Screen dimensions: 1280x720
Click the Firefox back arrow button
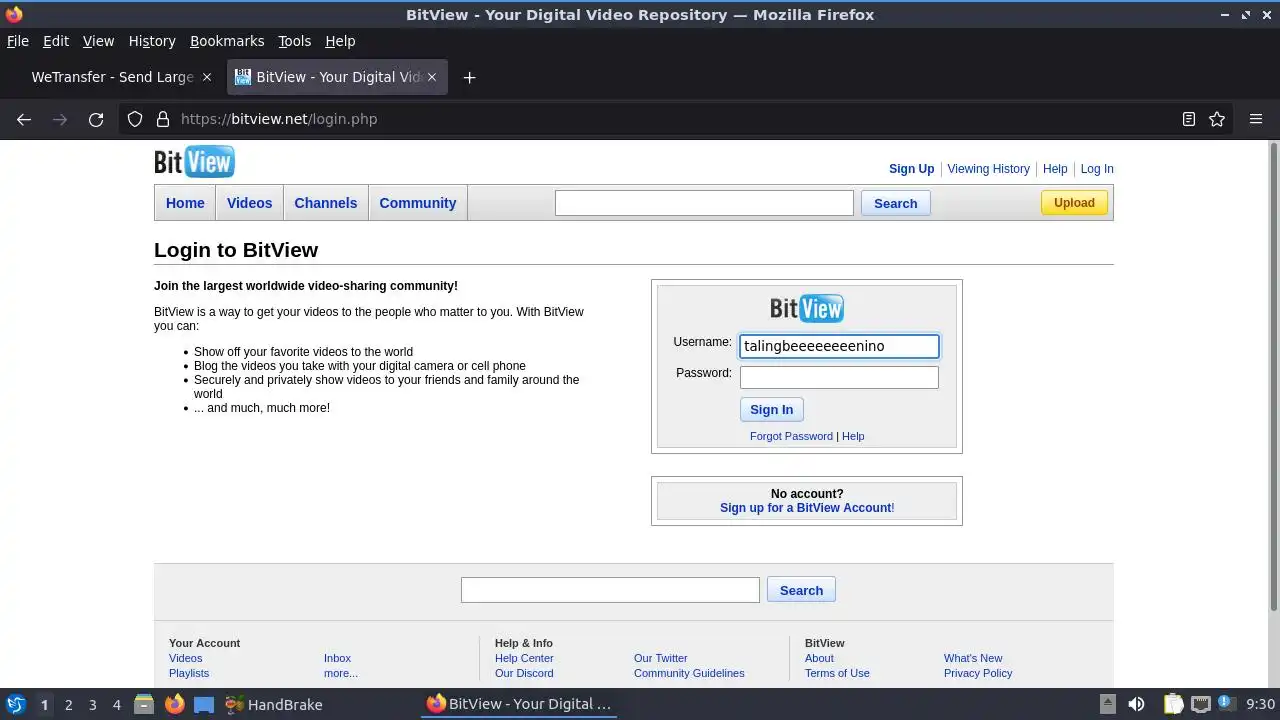point(24,119)
